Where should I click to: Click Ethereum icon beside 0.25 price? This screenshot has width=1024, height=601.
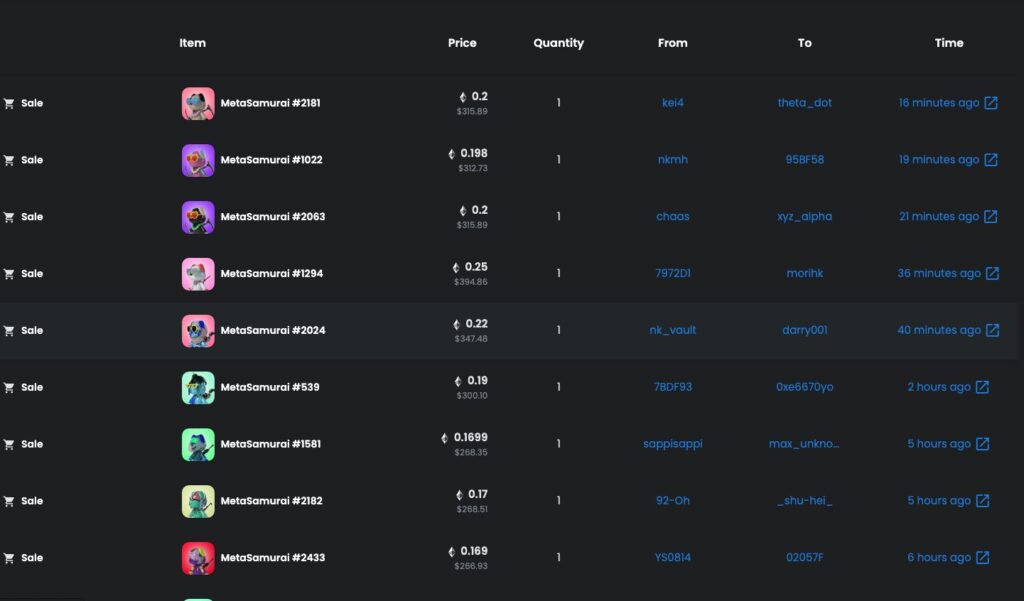click(456, 268)
